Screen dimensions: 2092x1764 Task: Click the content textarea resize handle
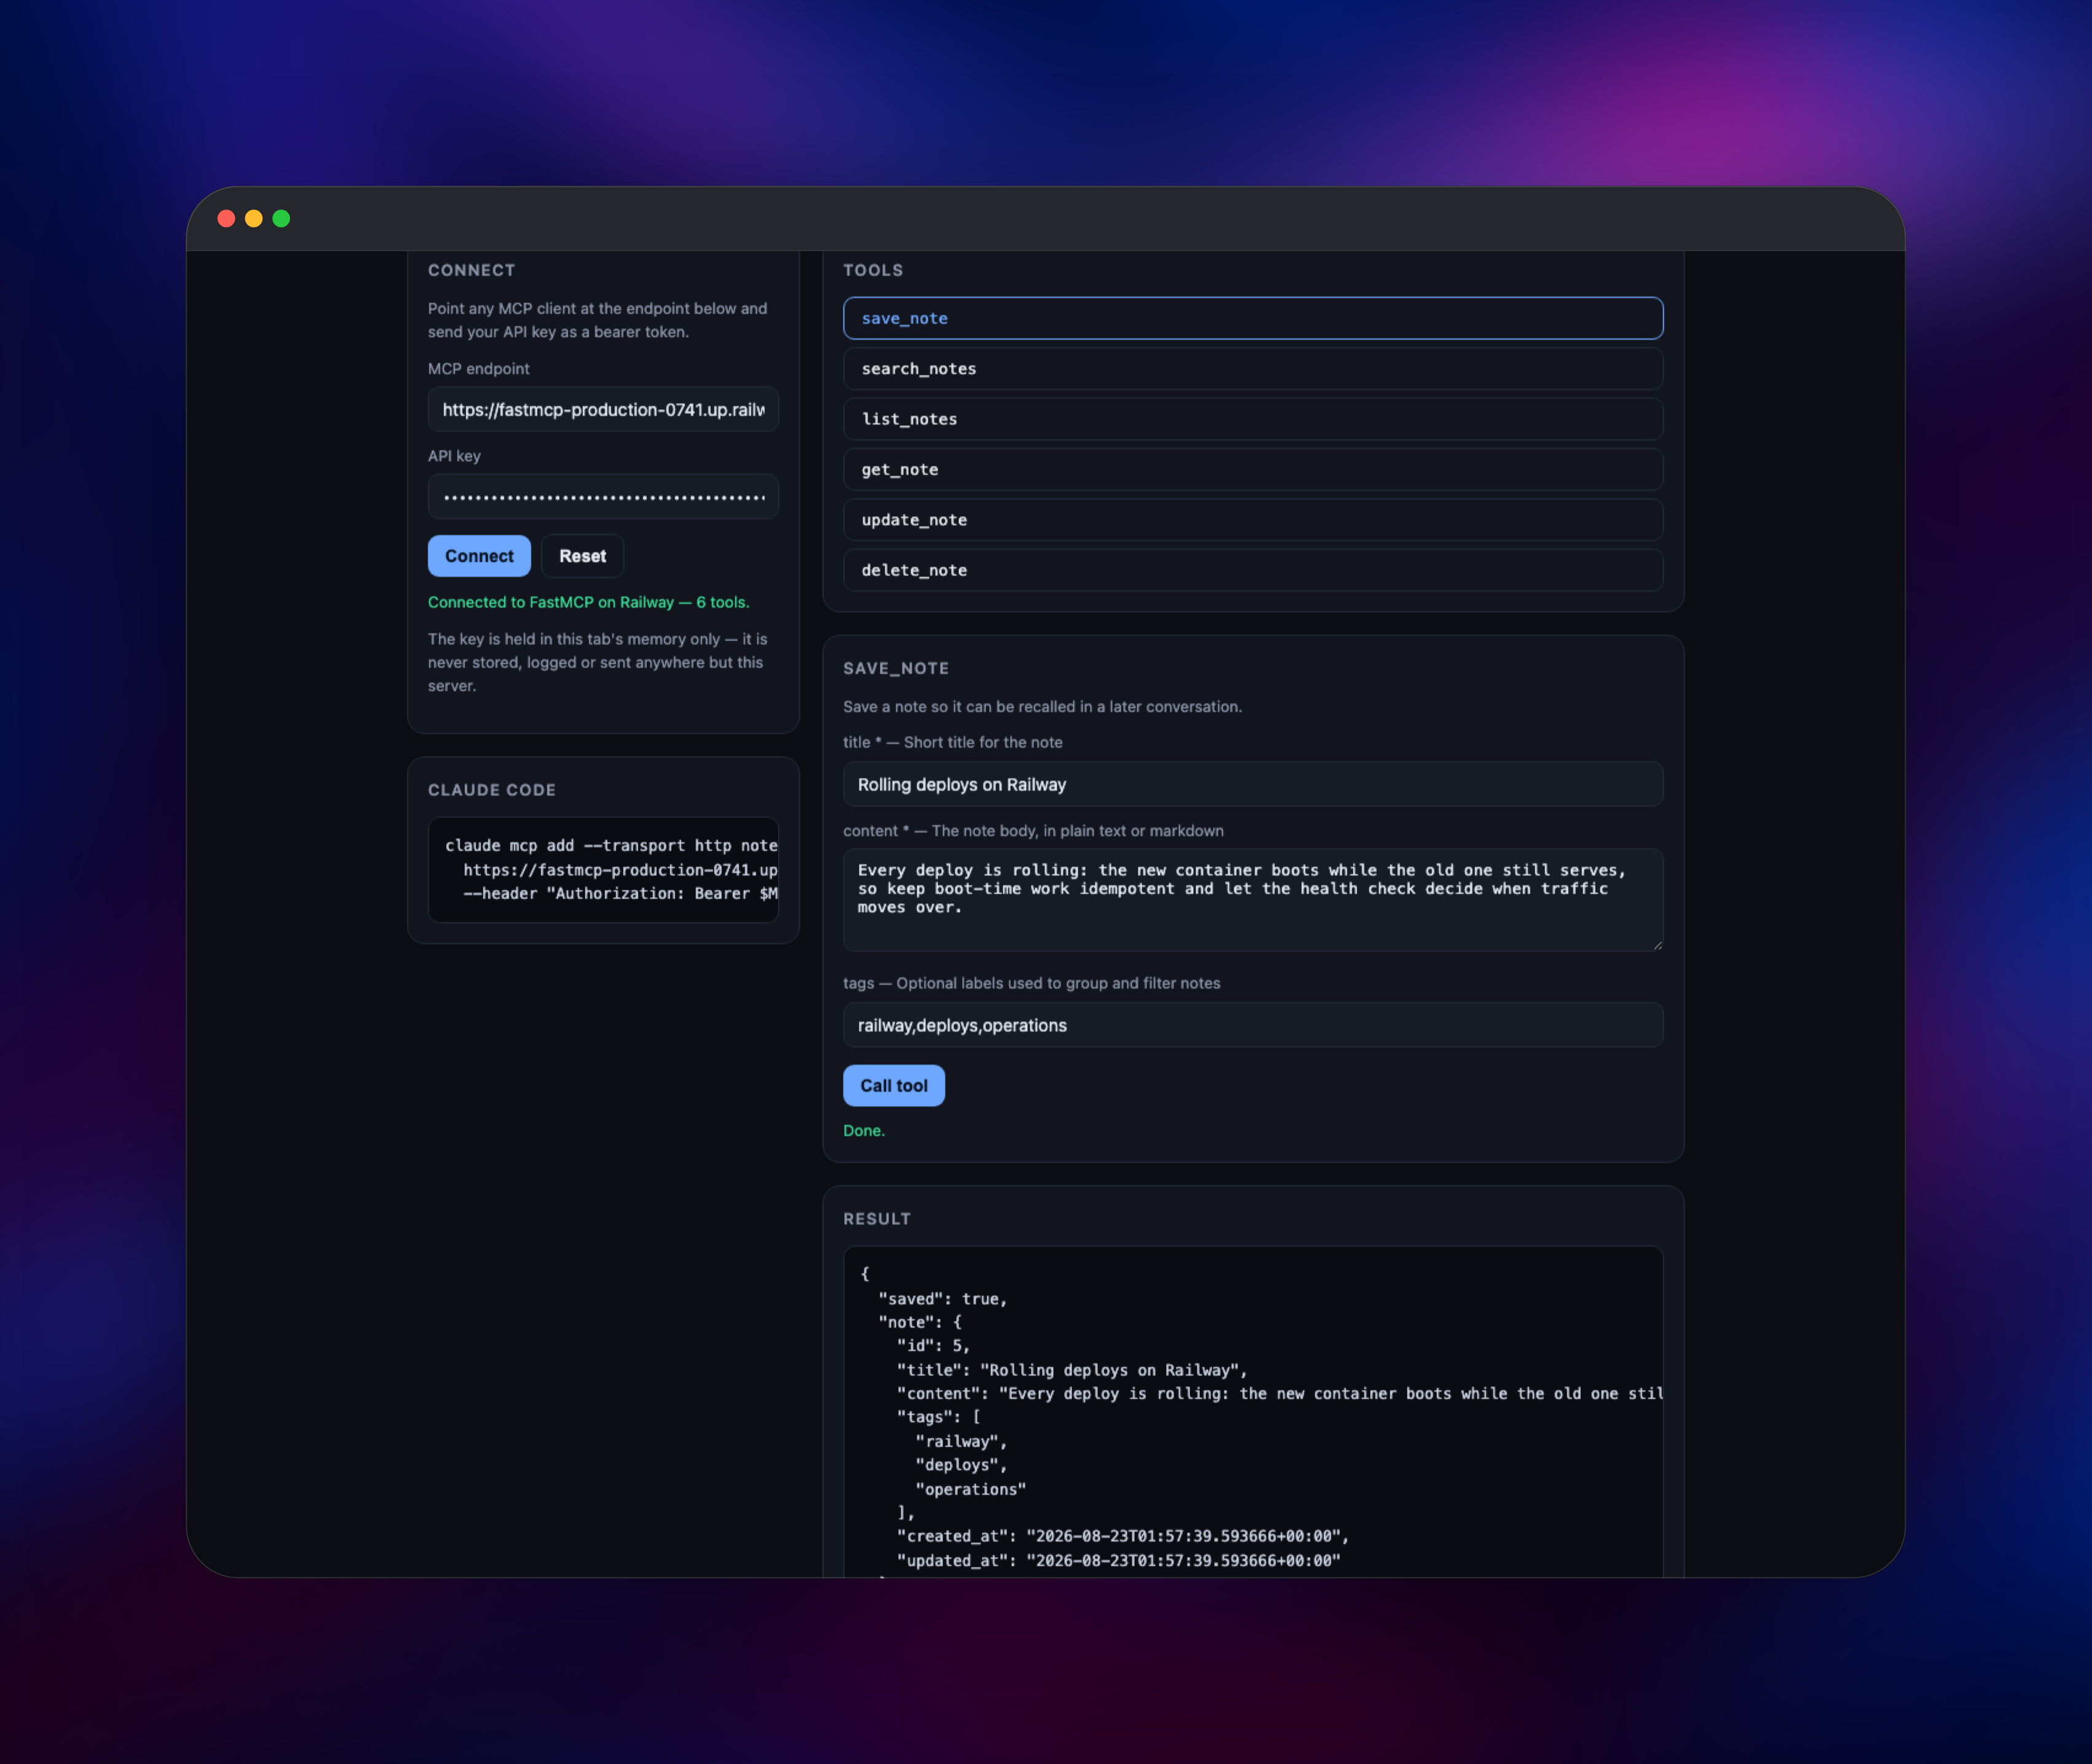pos(1657,945)
